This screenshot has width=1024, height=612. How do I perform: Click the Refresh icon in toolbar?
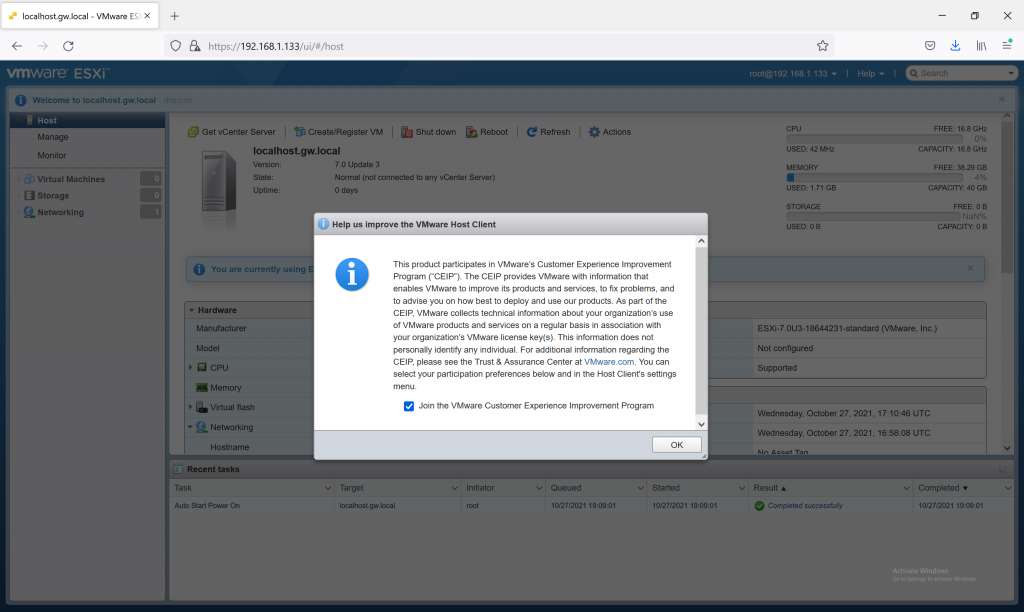532,132
